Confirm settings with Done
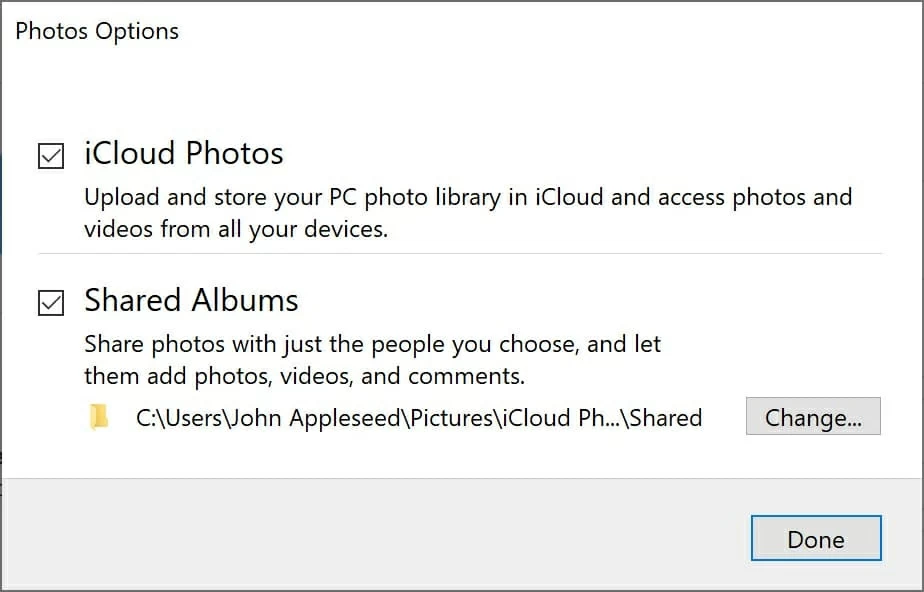924x592 pixels. tap(815, 538)
